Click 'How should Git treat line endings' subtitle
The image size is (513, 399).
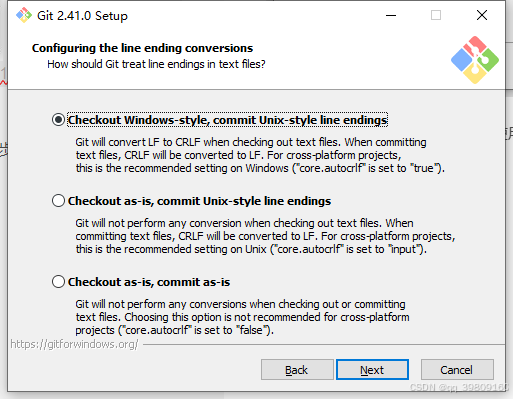156,64
